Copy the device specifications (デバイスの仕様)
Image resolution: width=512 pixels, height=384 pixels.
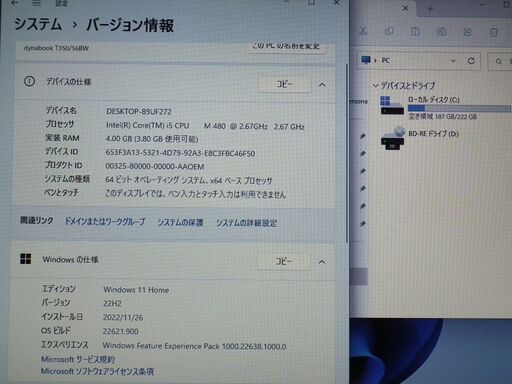[284, 84]
